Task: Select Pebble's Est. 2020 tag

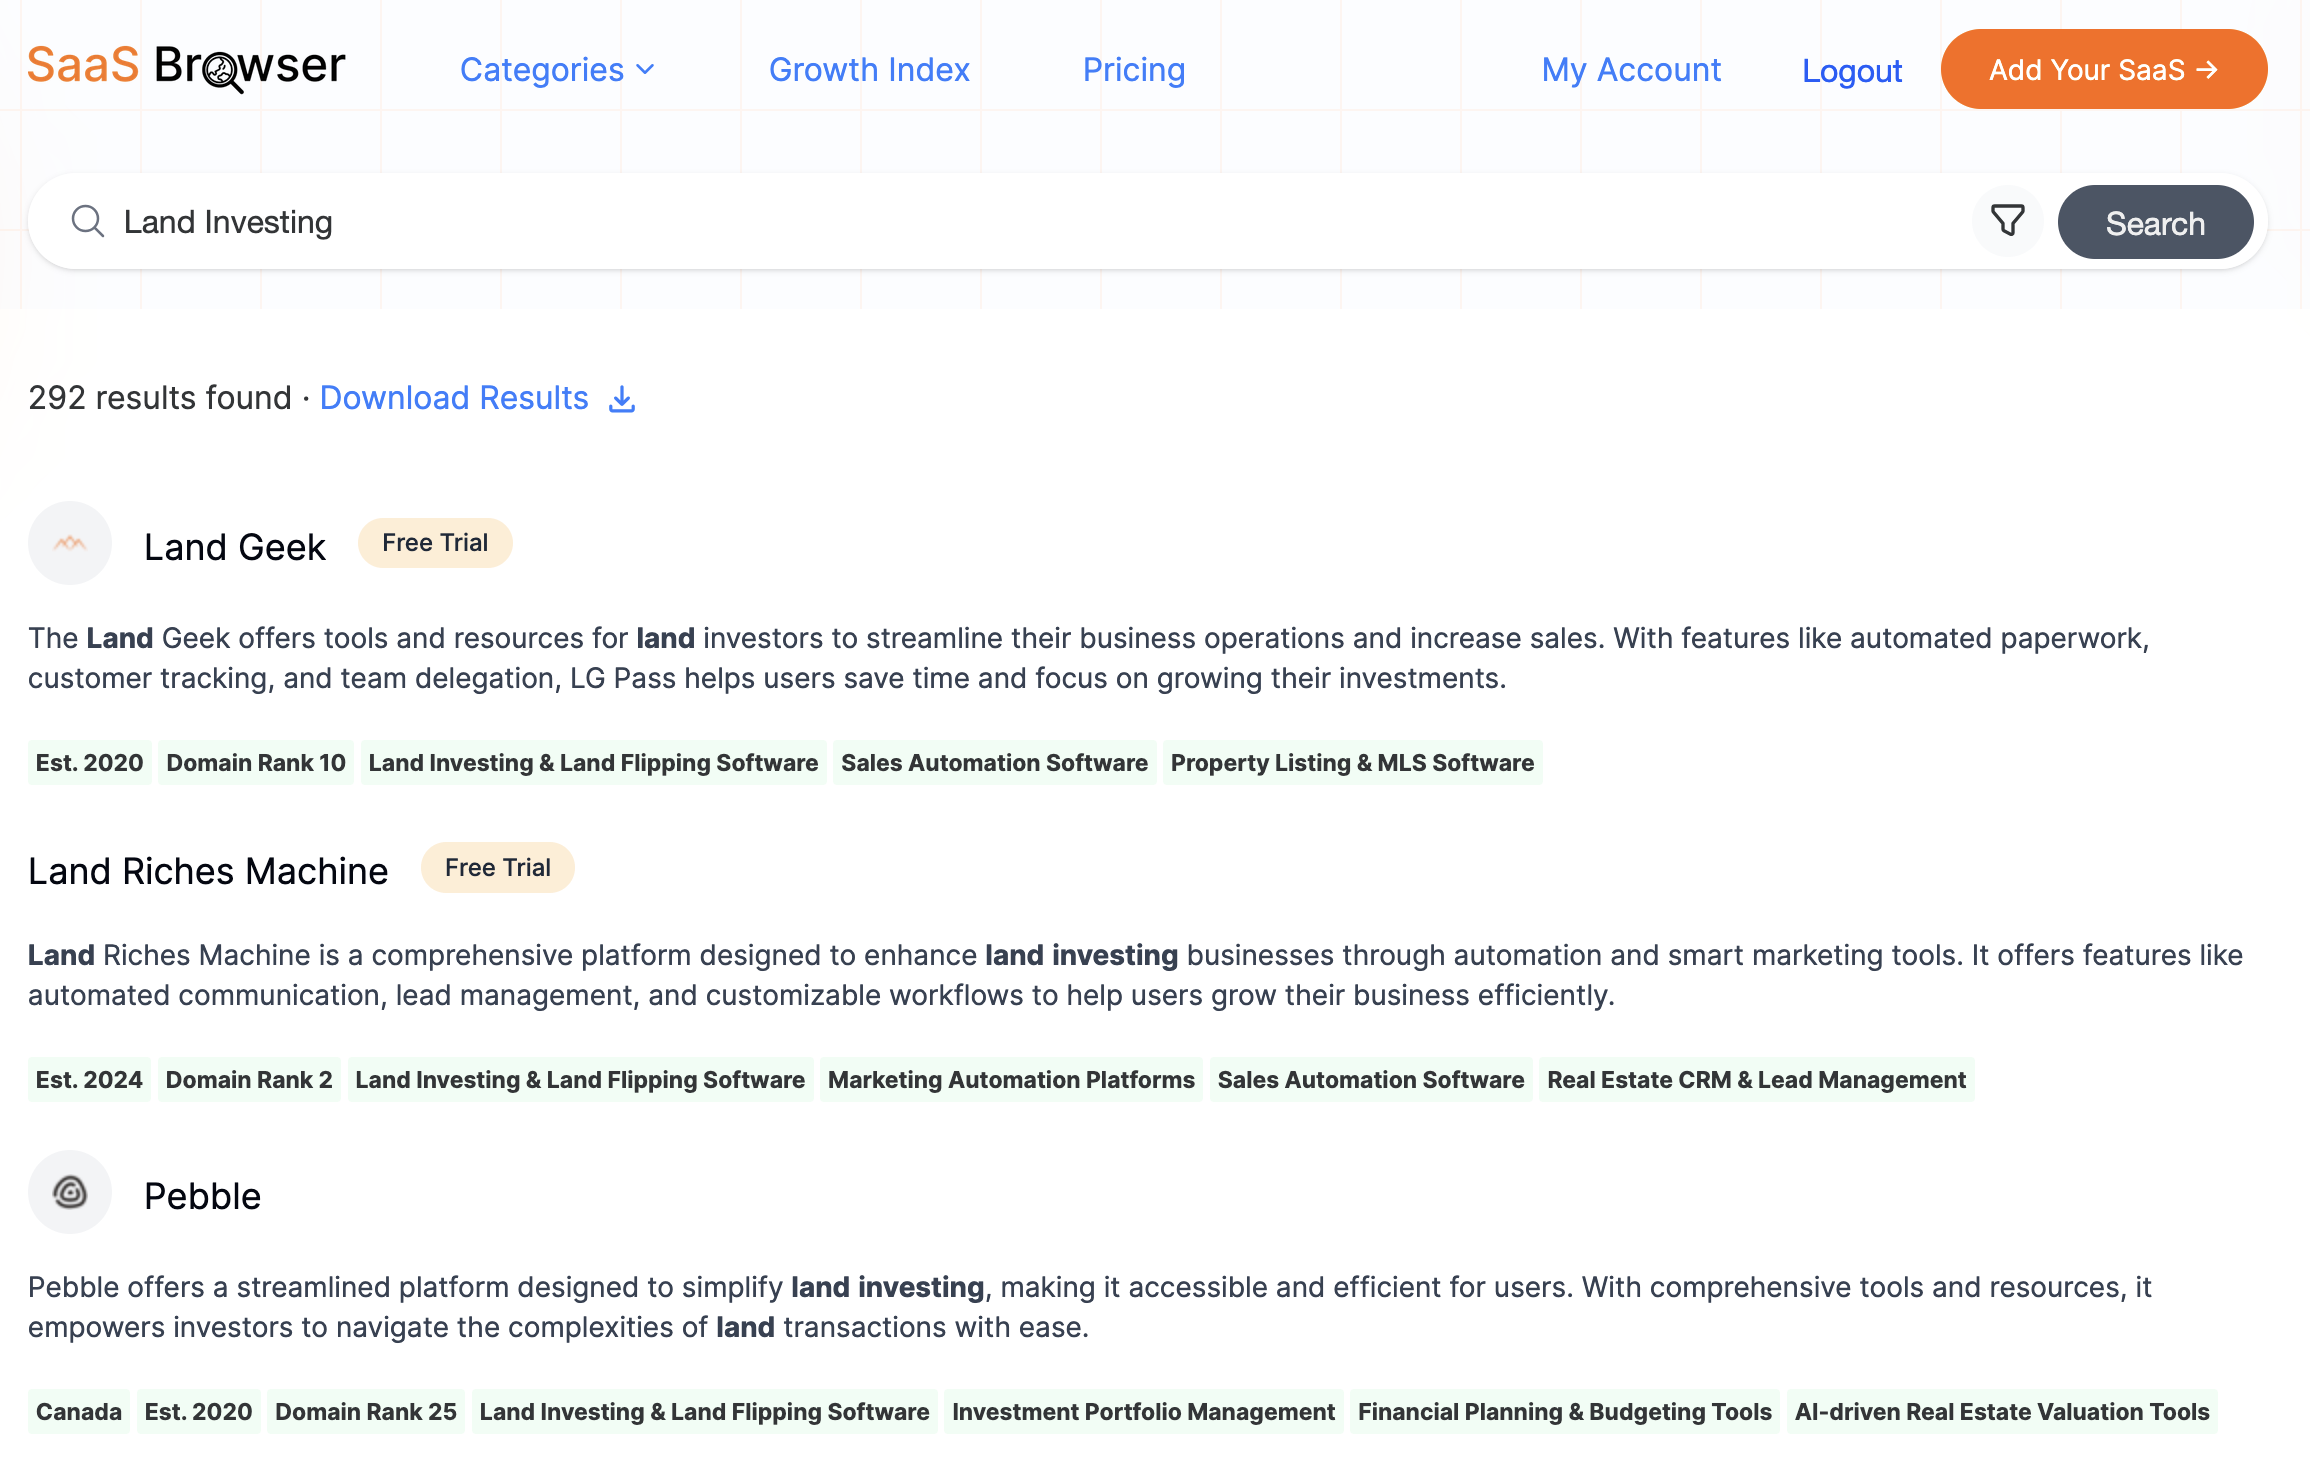Action: tap(198, 1412)
